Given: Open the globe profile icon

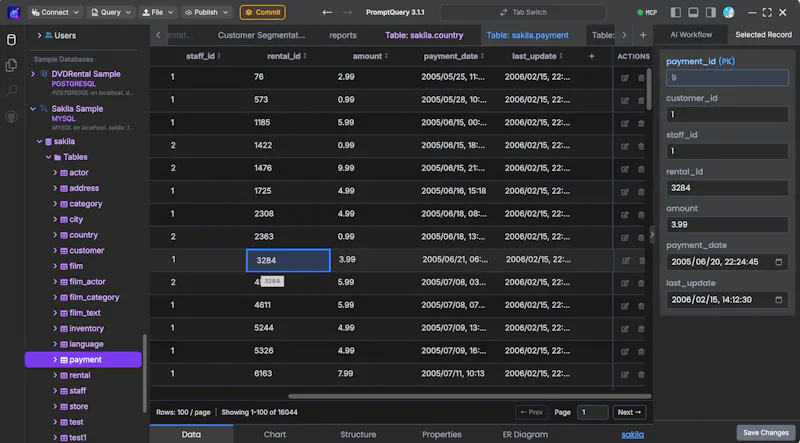Looking at the screenshot, I should (x=729, y=12).
